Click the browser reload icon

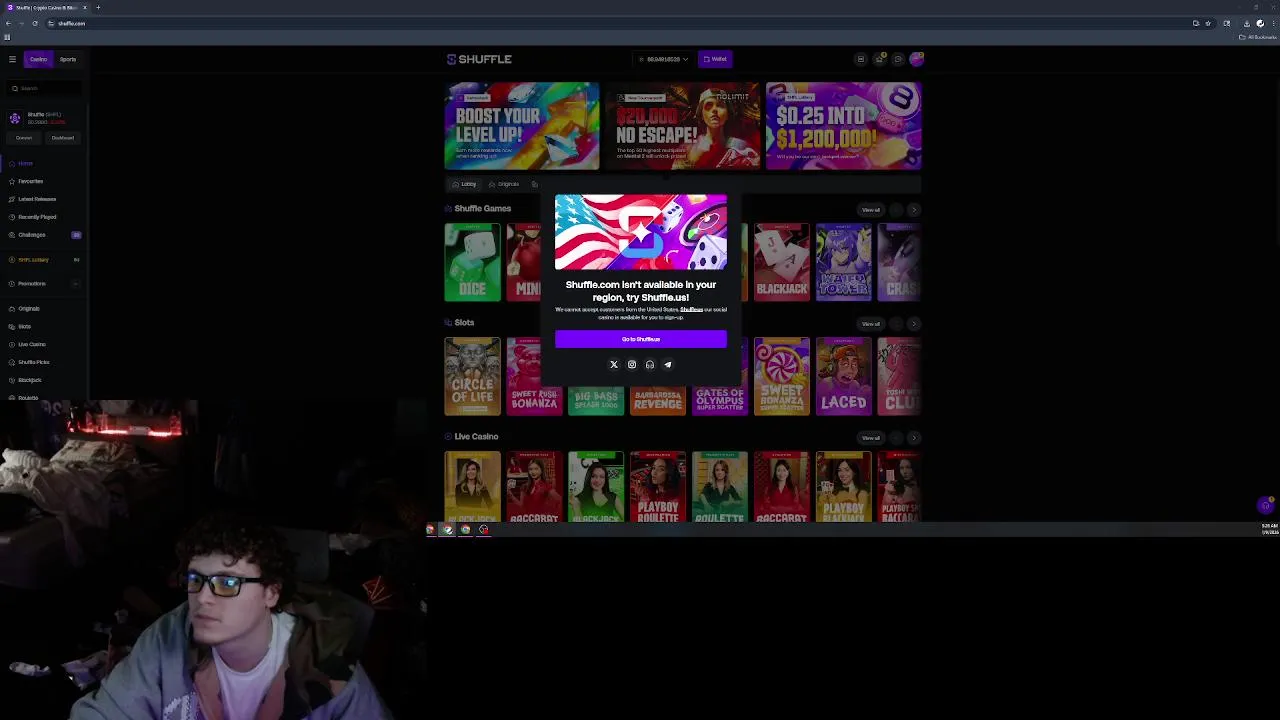pos(35,23)
